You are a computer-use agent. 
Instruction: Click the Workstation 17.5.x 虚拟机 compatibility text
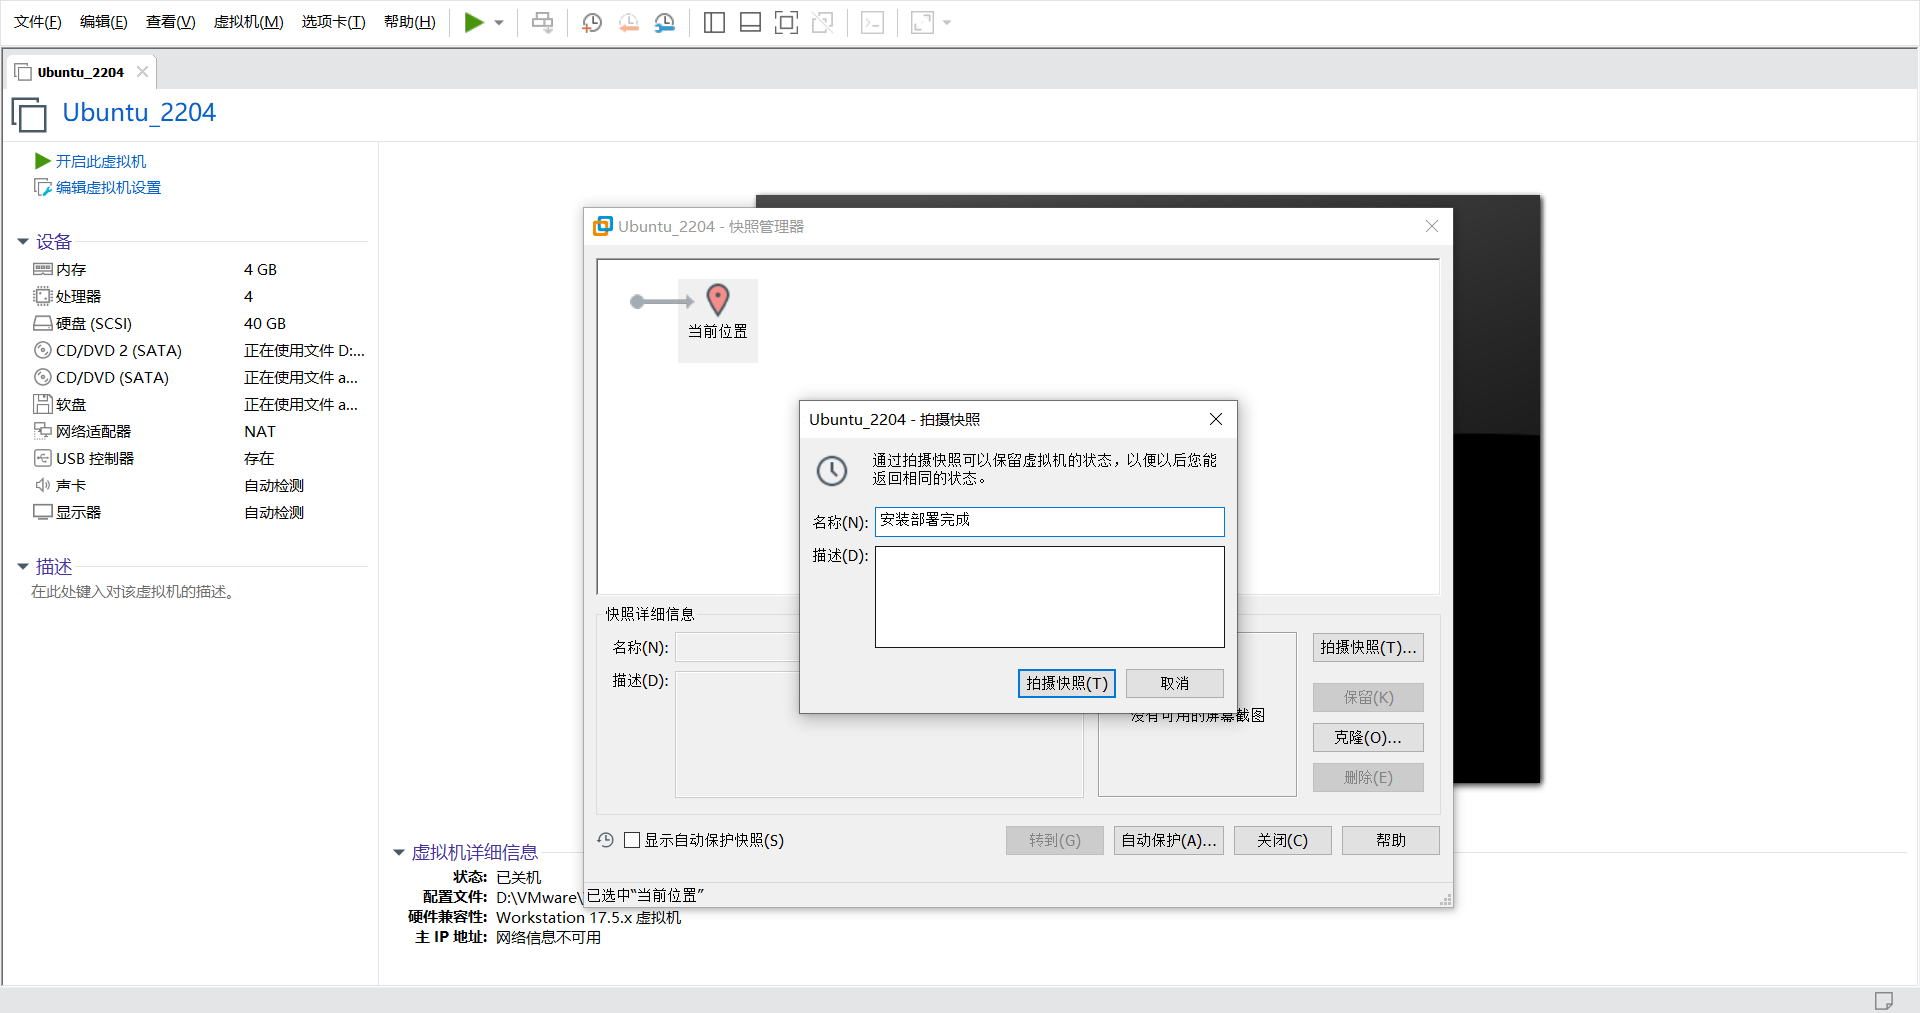588,917
